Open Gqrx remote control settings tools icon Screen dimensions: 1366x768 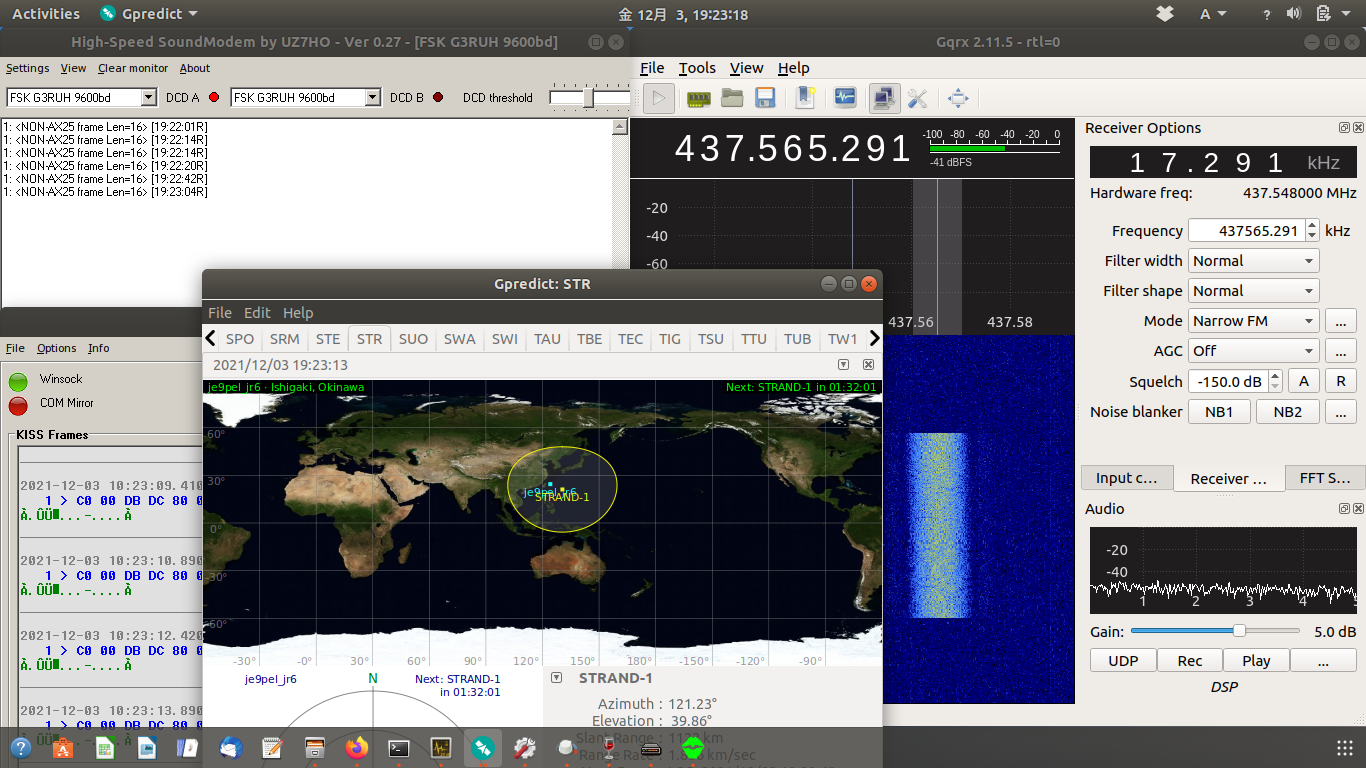click(918, 98)
